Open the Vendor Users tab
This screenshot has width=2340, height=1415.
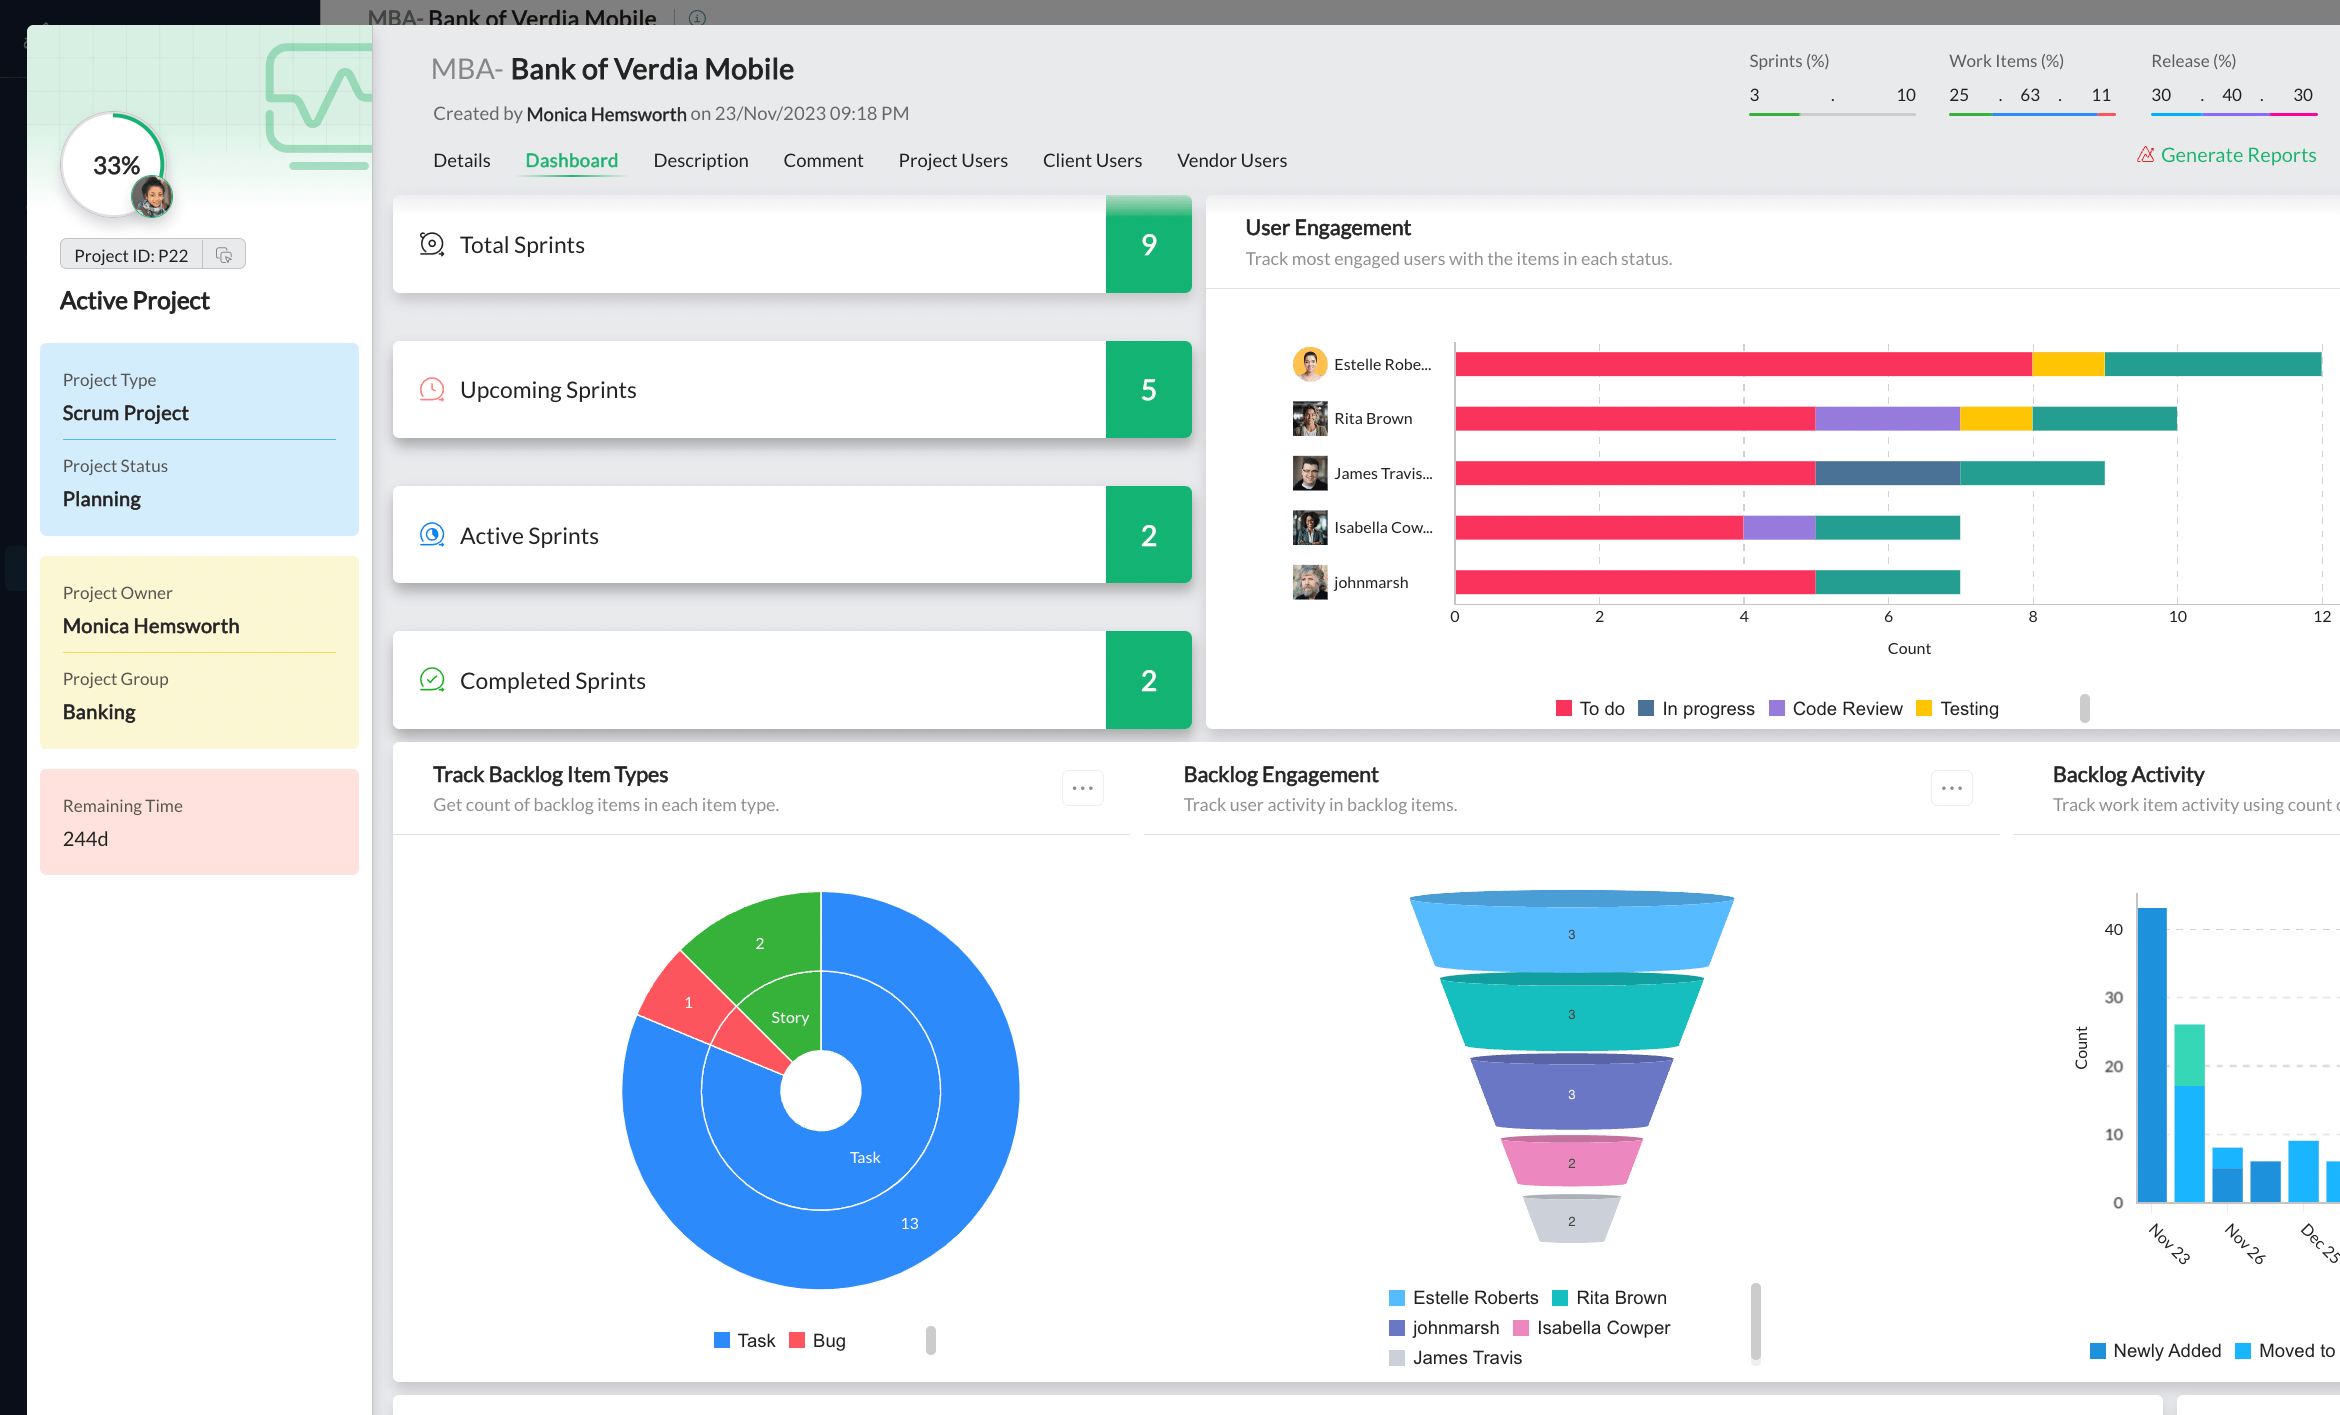[x=1231, y=160]
